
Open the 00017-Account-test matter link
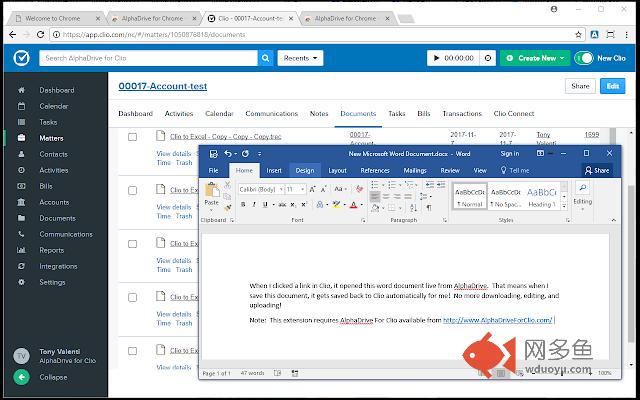point(162,86)
